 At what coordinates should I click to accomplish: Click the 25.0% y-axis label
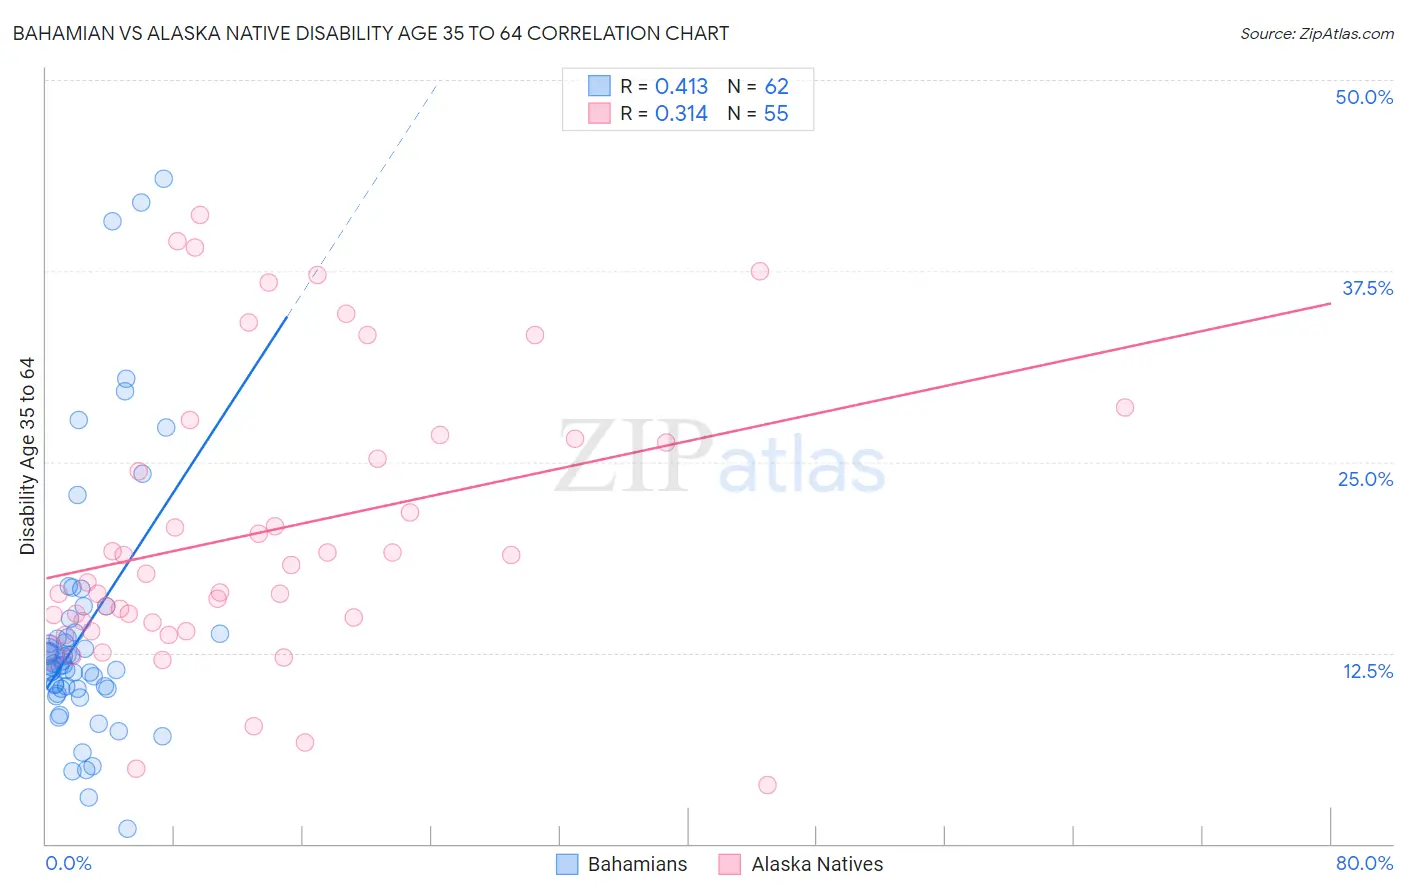[x=1365, y=479]
